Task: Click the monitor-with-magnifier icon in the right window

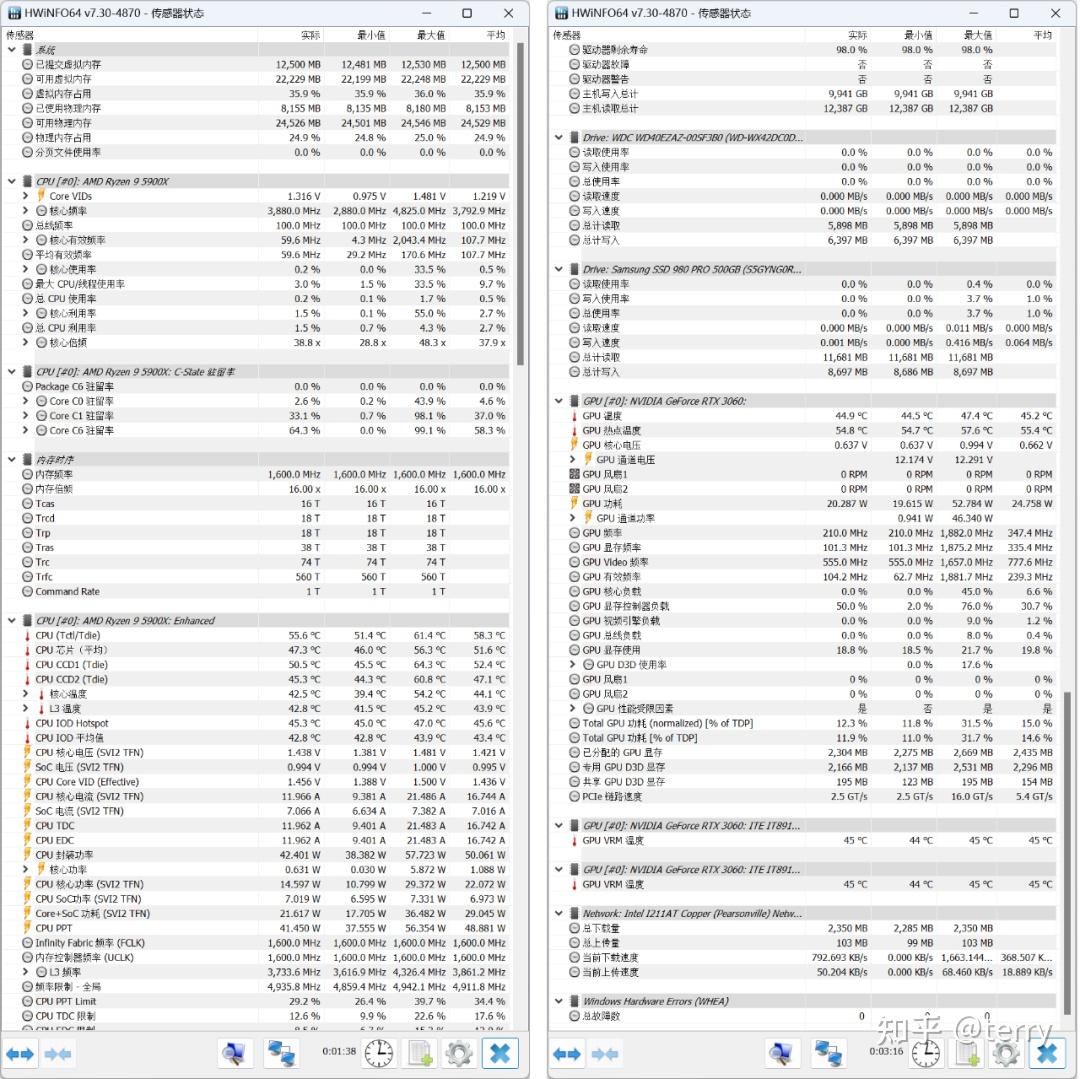Action: (781, 1053)
